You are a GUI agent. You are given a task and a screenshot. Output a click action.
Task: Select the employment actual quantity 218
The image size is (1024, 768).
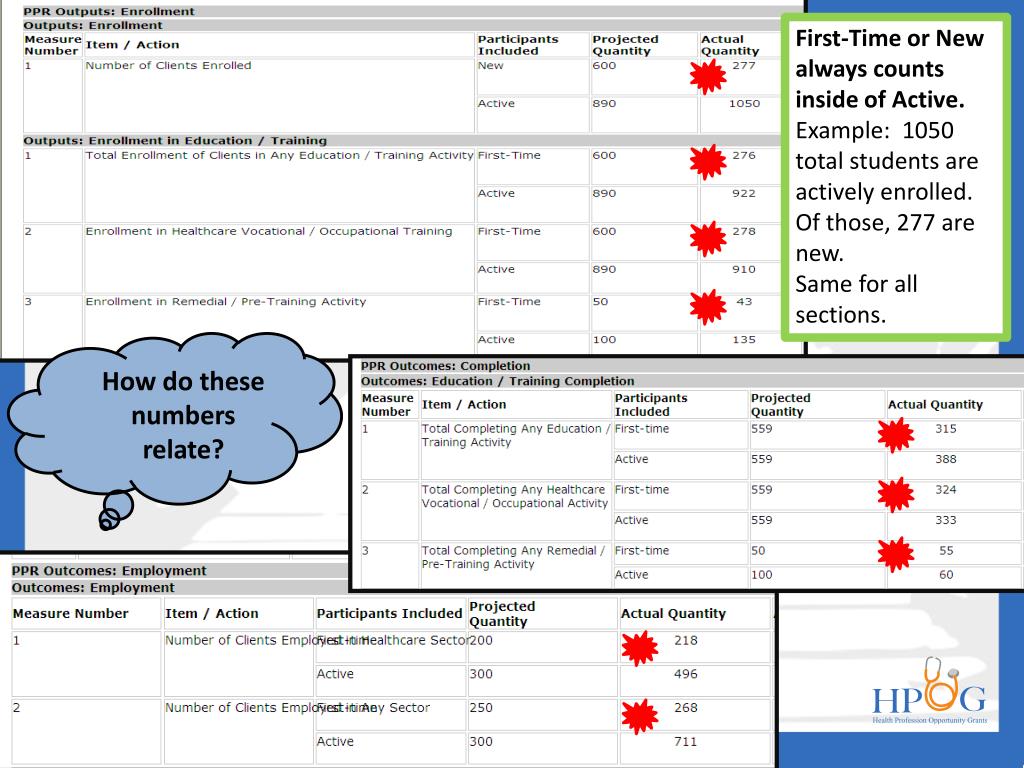click(686, 640)
